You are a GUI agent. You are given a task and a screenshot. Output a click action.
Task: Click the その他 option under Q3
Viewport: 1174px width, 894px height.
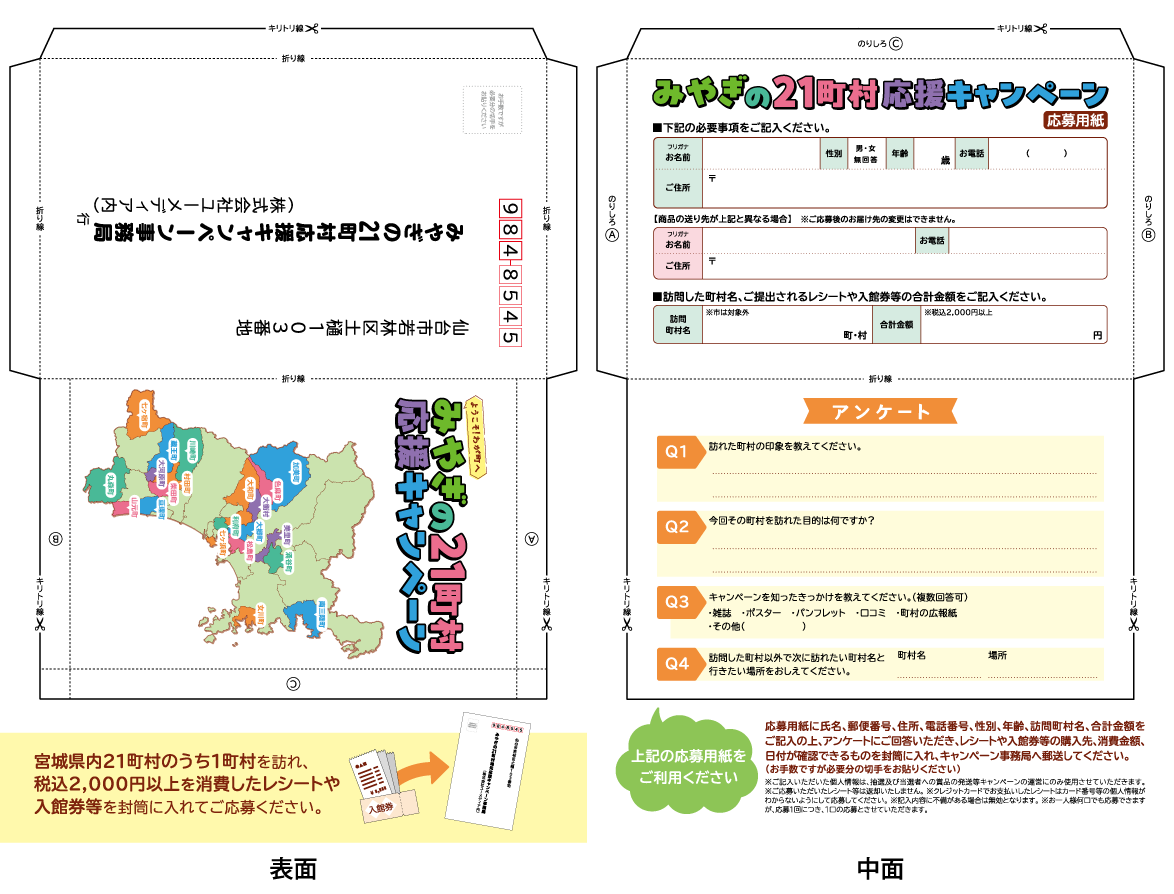(x=757, y=626)
